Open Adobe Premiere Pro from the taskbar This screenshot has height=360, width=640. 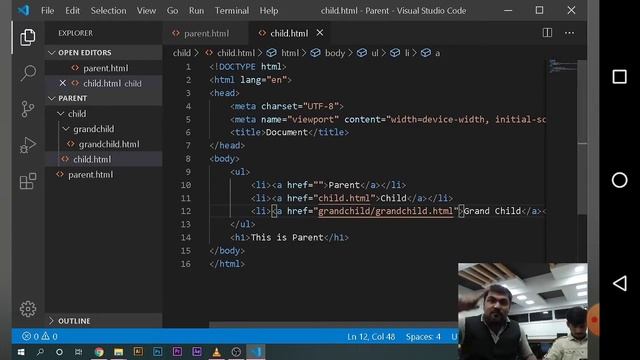pyautogui.click(x=177, y=351)
